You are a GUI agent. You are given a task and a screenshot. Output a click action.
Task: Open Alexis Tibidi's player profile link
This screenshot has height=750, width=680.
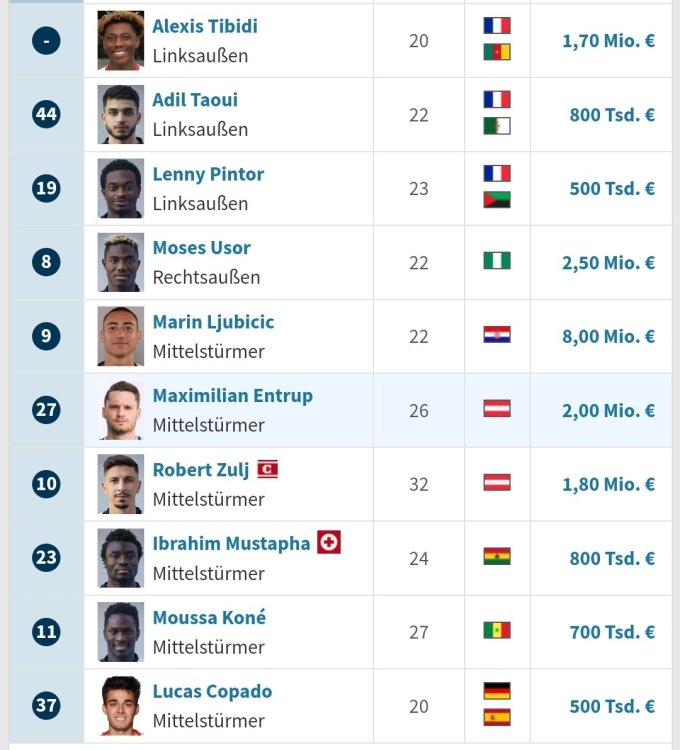204,26
